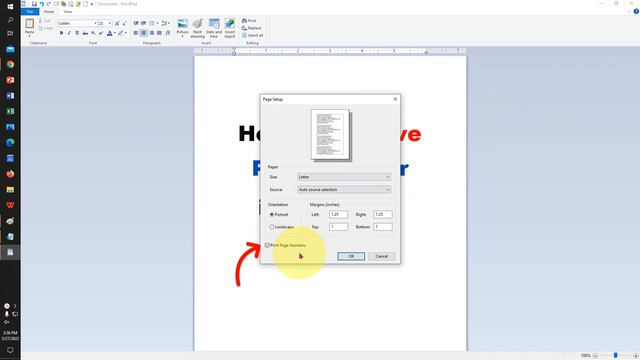Switch to the Home ribbon tab

49,12
